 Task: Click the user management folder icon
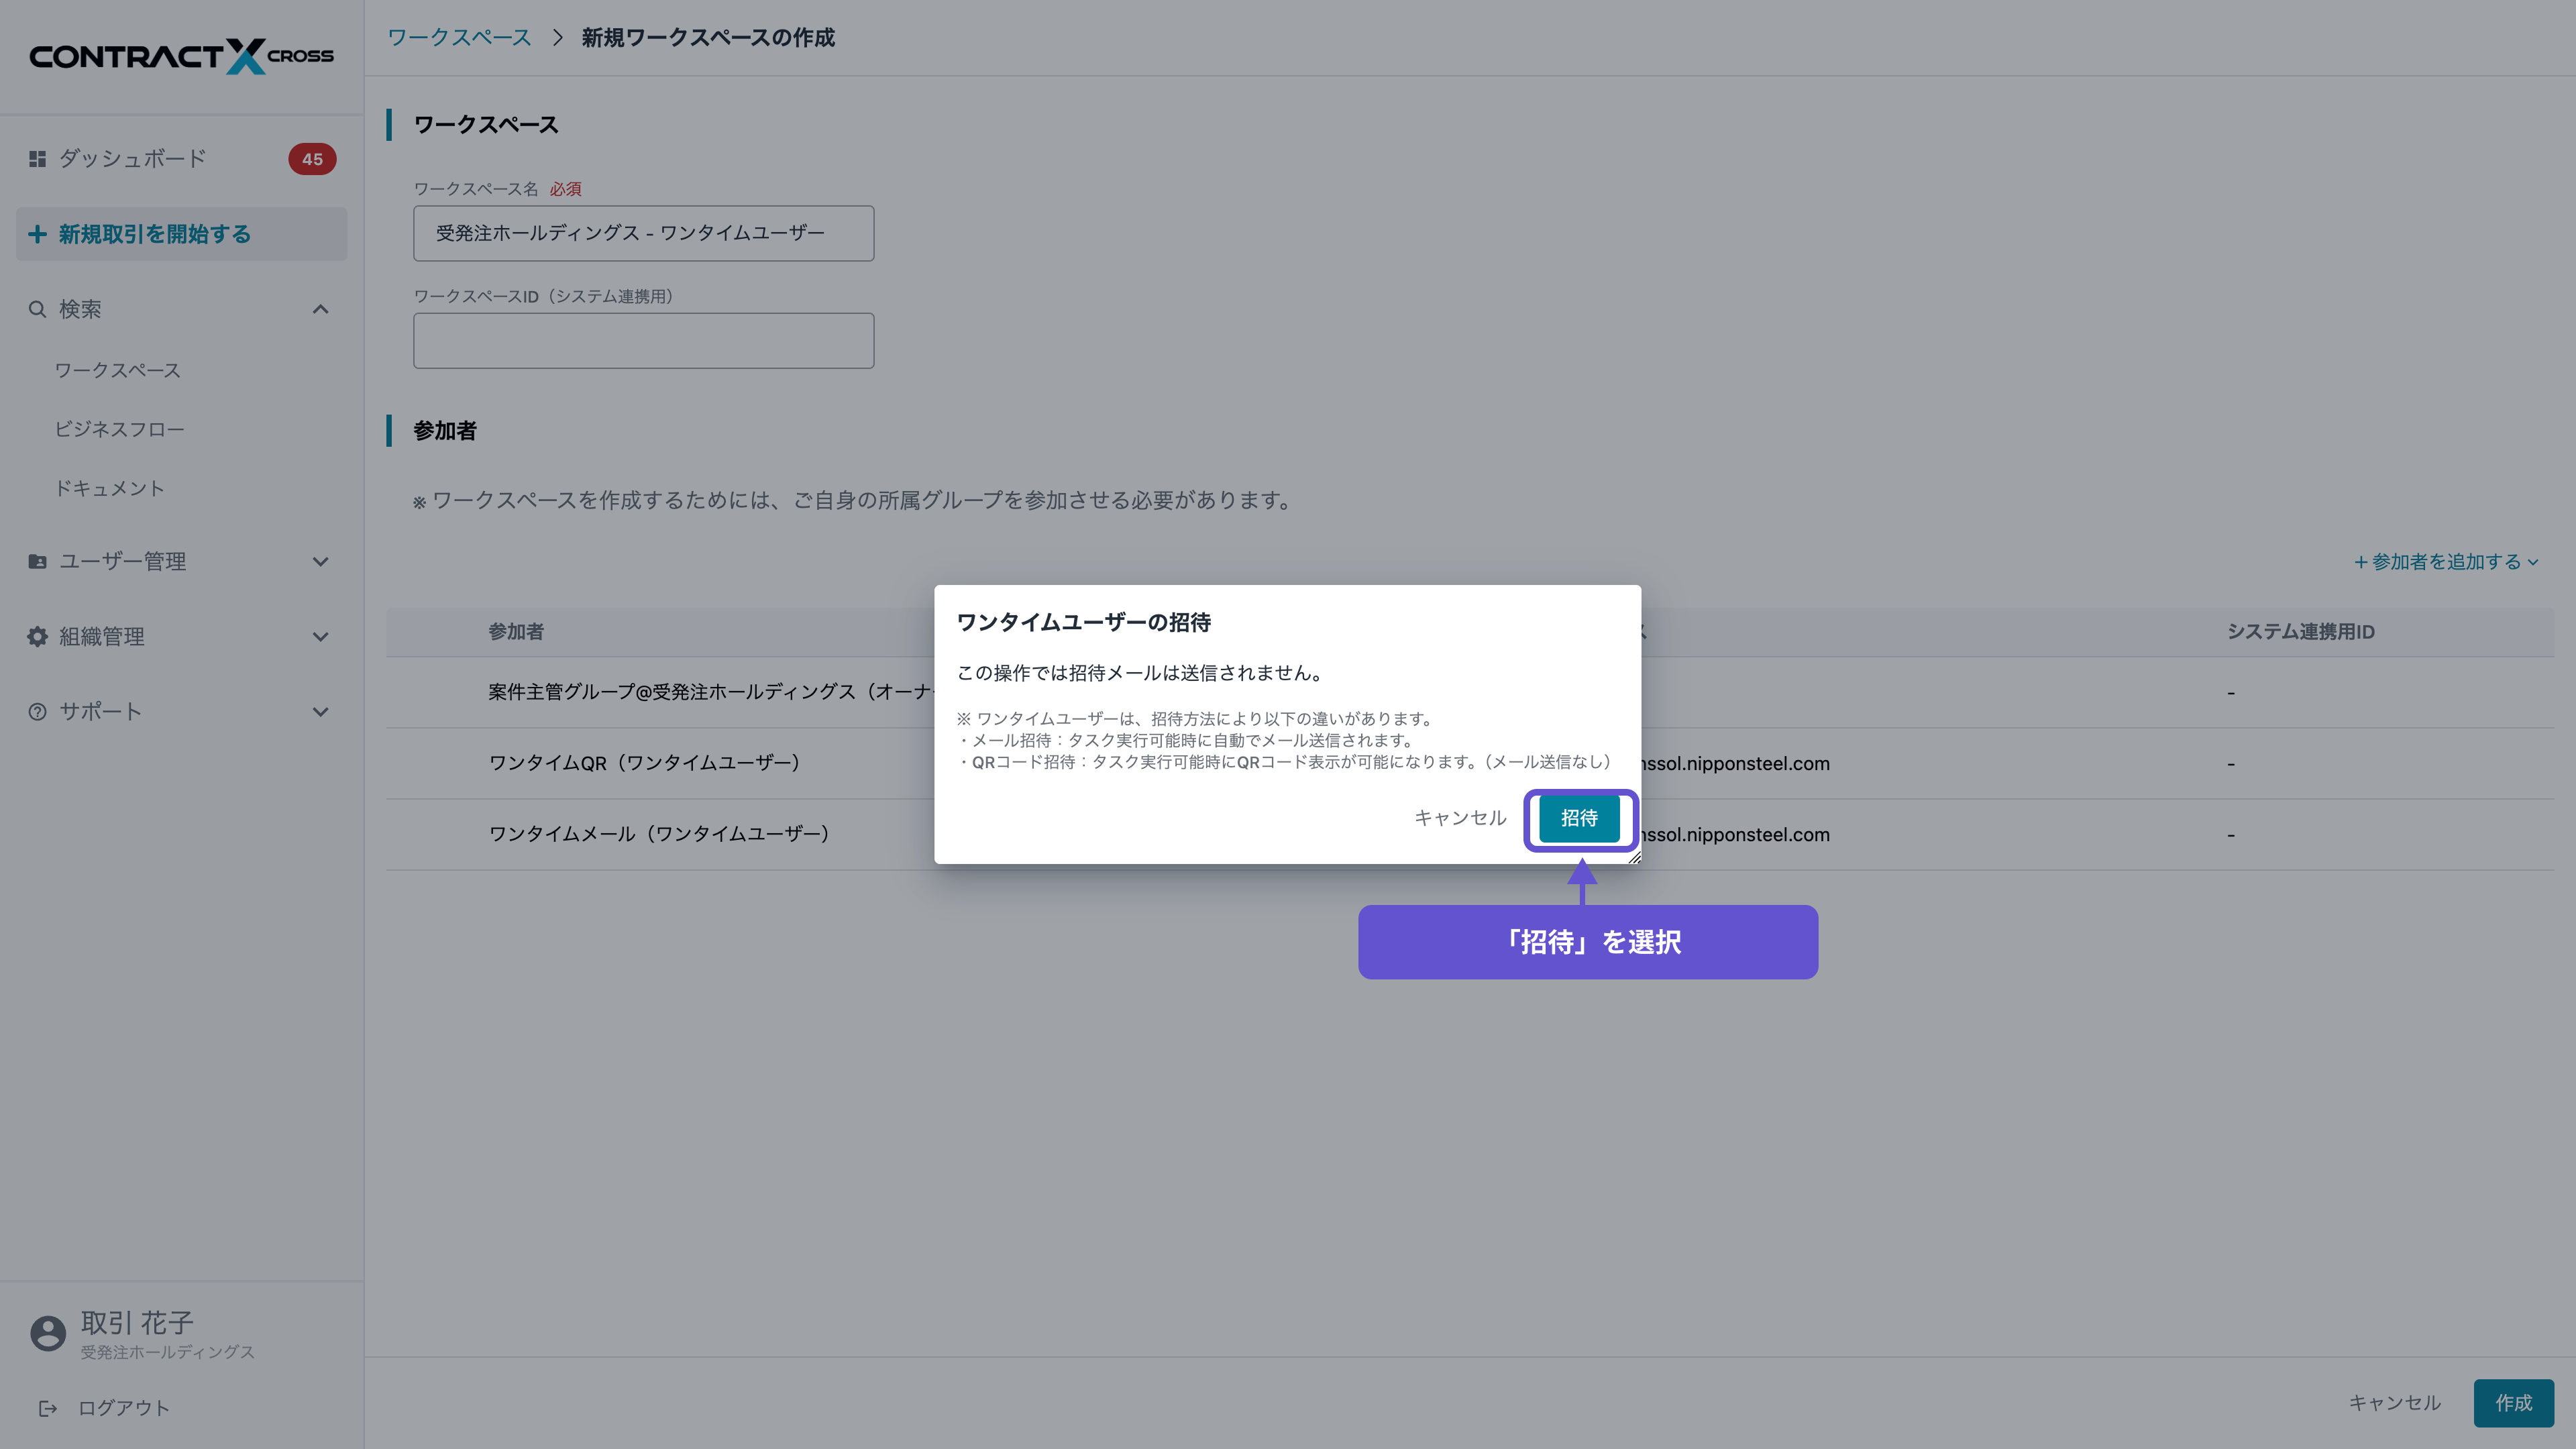[37, 562]
